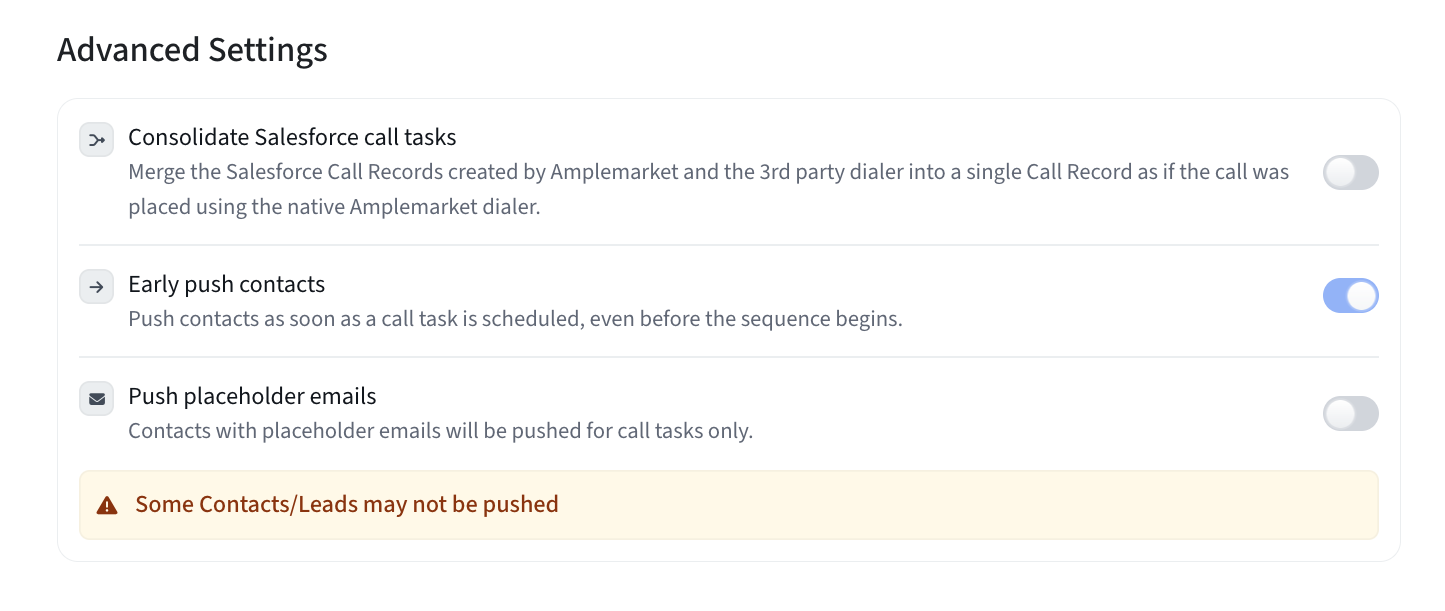Viewport: 1445px width, 611px height.
Task: Click the 'Early push contacts' title text
Action: click(227, 284)
